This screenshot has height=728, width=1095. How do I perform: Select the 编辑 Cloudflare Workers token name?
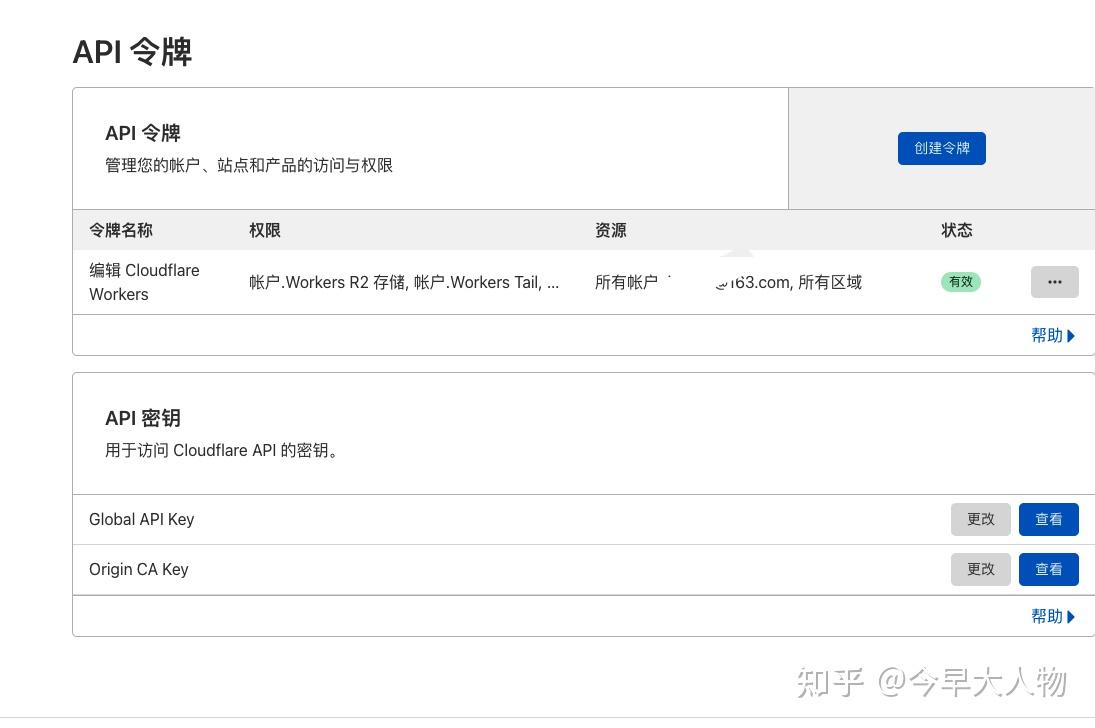[x=144, y=282]
